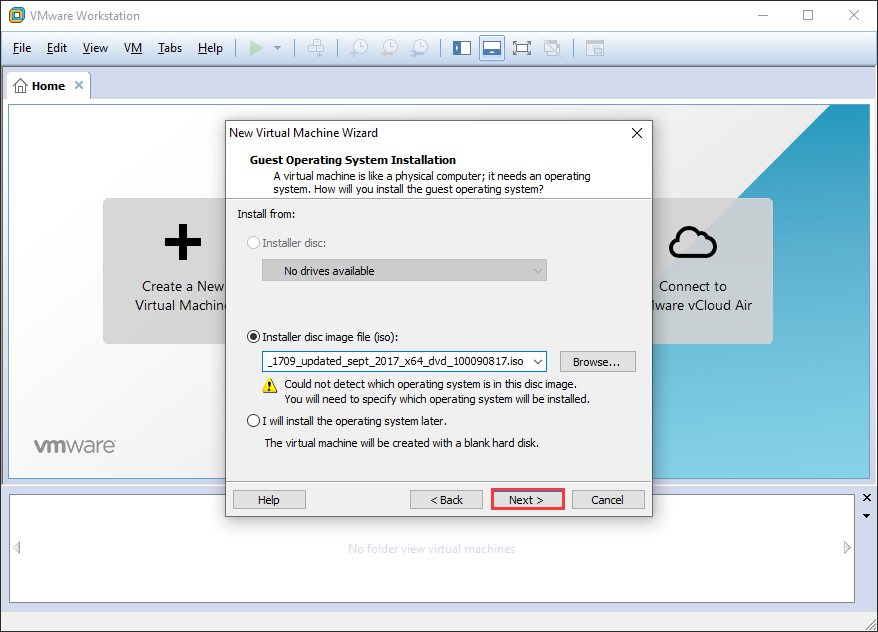
Task: Click the Send Ctrl+Alt+Del toolbar icon
Action: click(316, 48)
